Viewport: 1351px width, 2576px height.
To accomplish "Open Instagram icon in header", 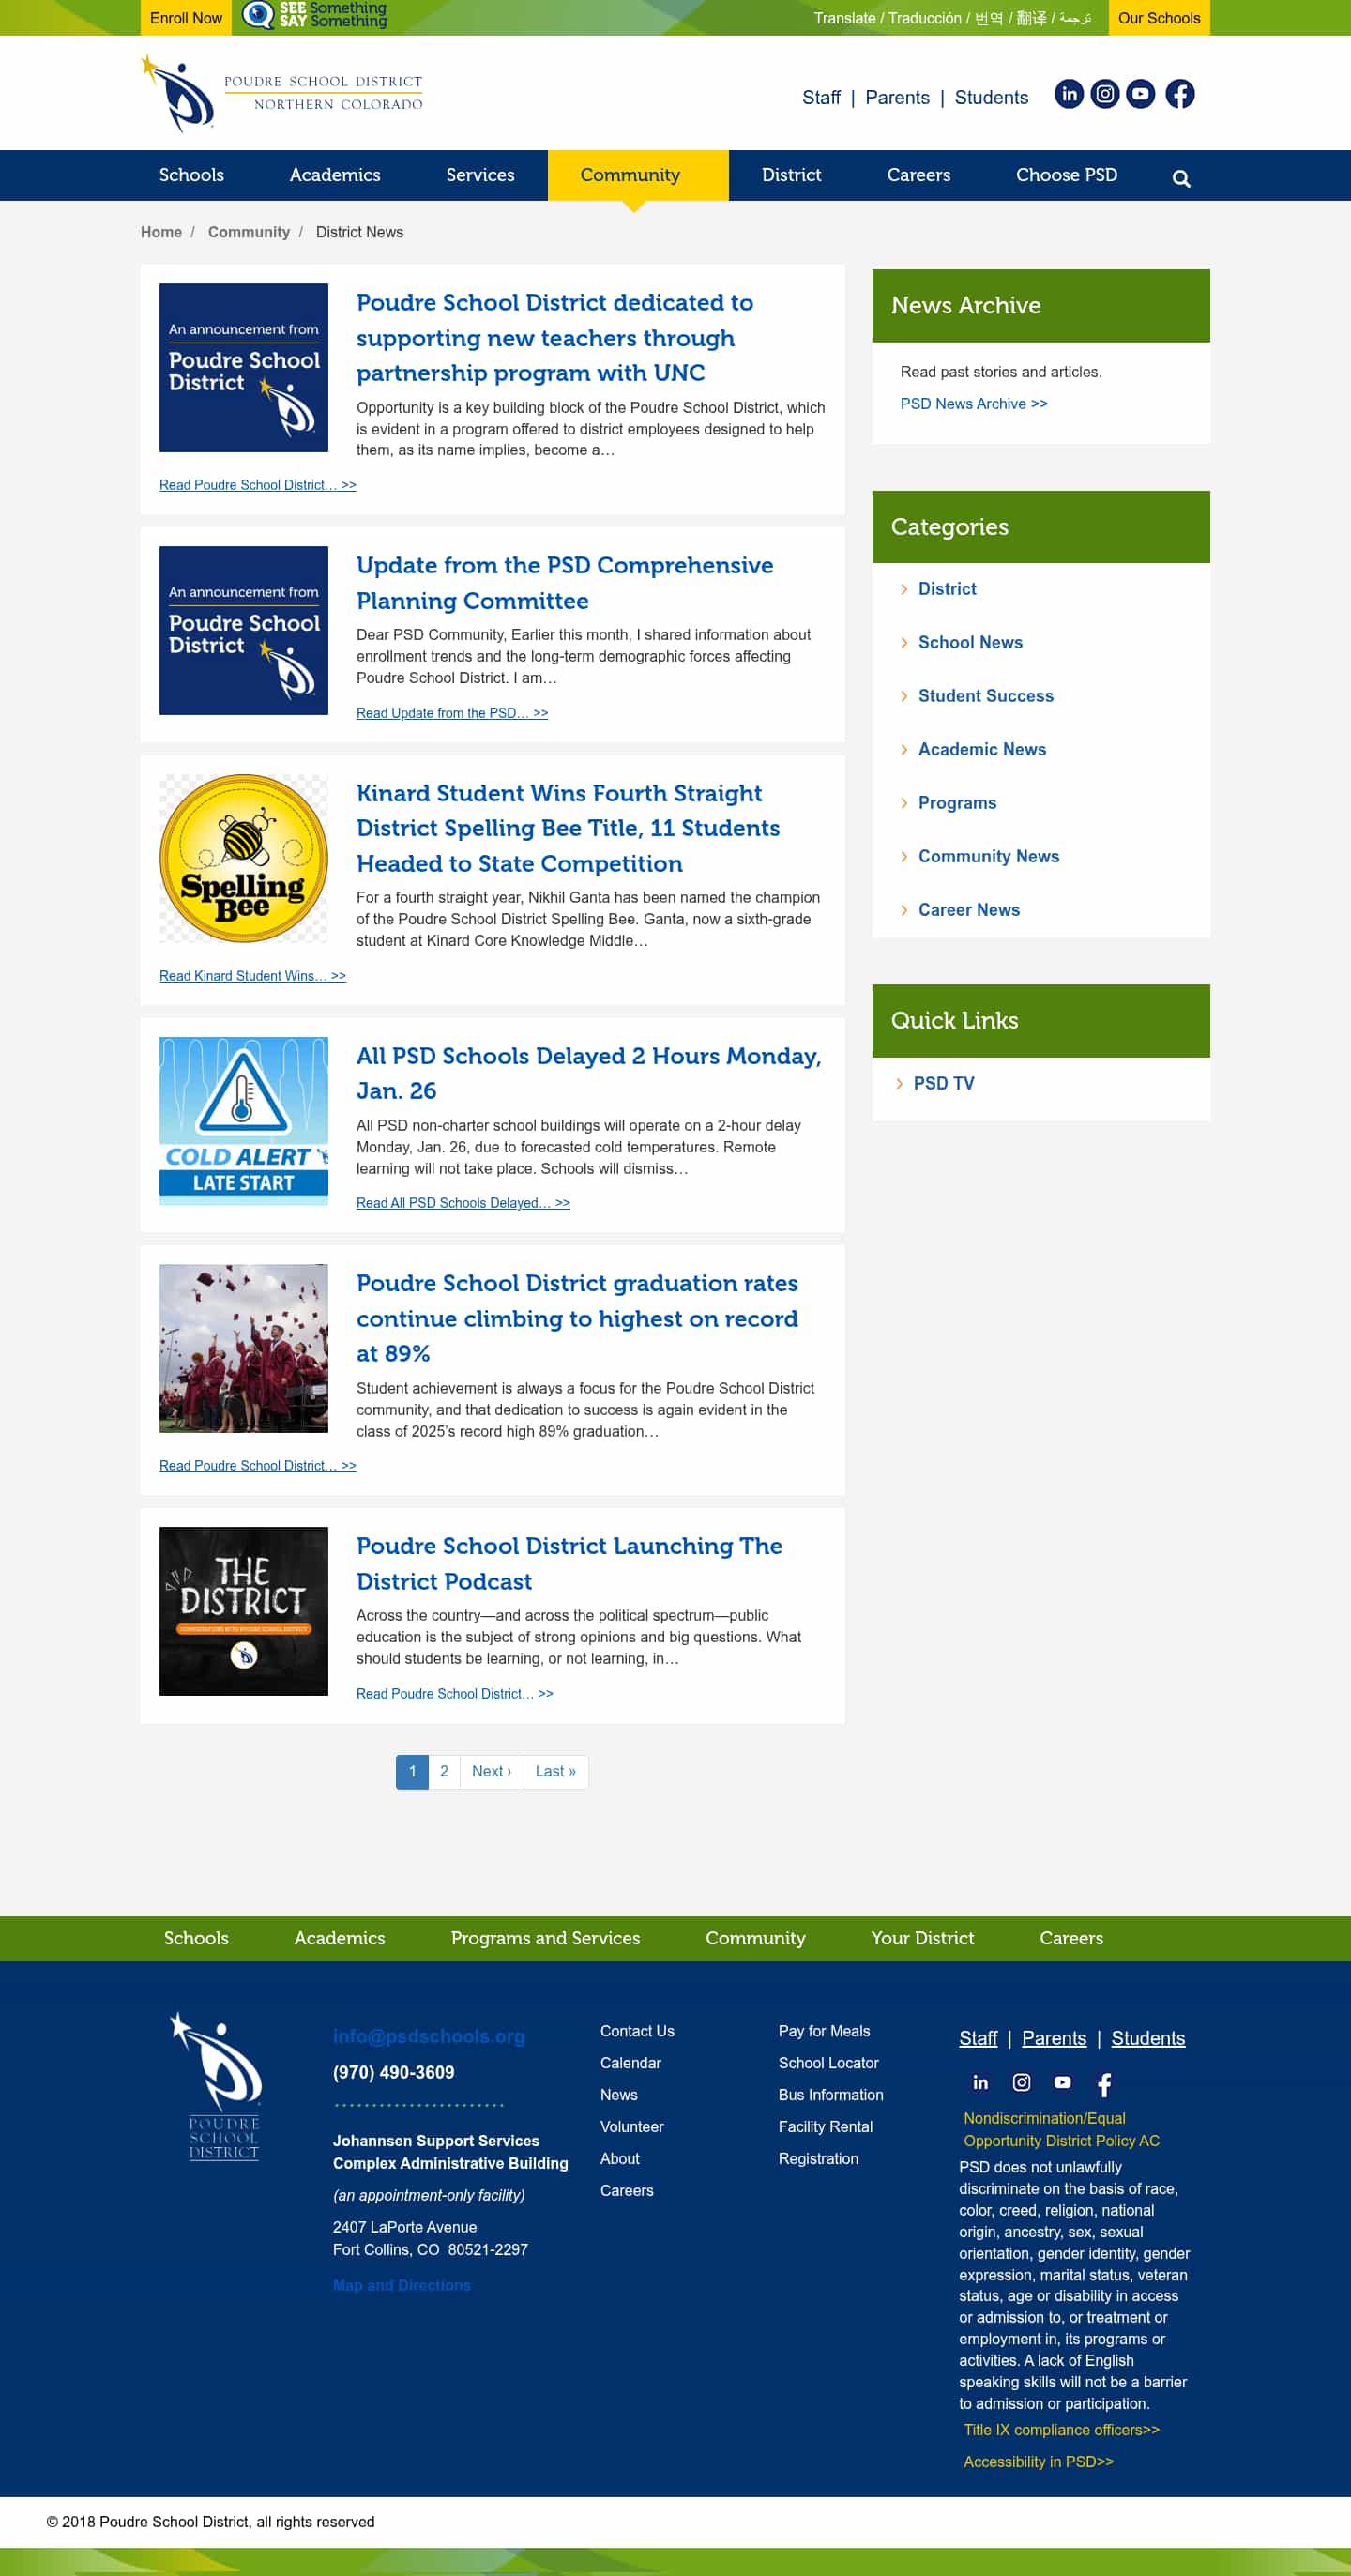I will pyautogui.click(x=1104, y=94).
